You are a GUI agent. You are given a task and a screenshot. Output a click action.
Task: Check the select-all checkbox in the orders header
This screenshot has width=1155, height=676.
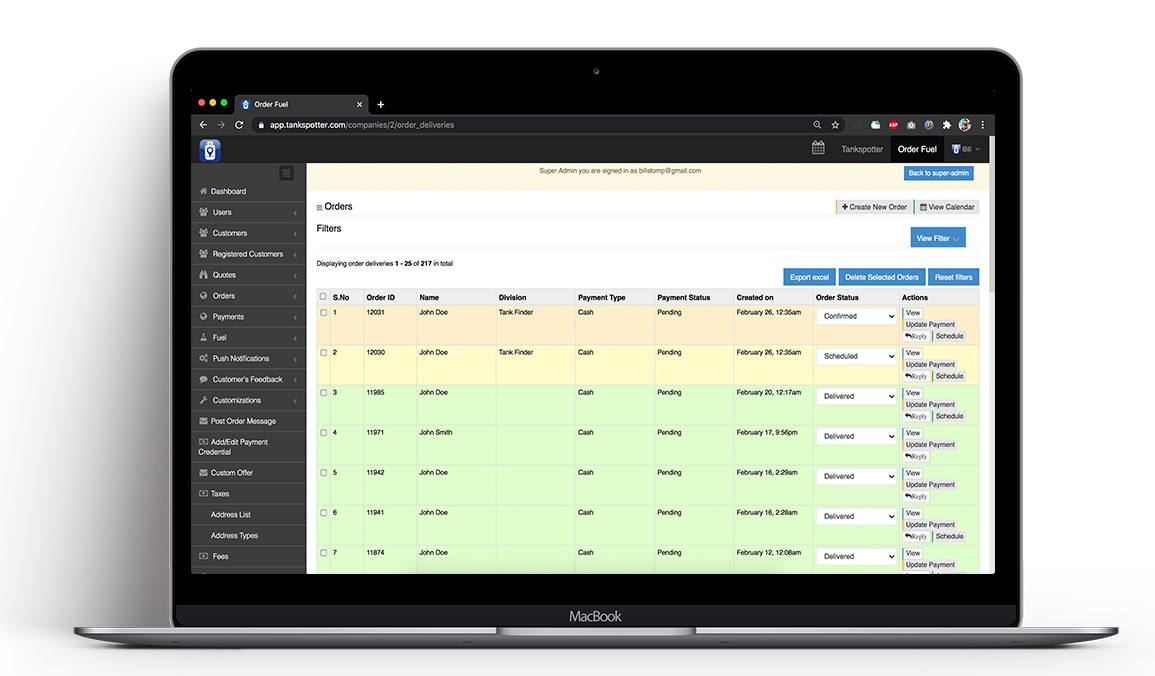[322, 297]
